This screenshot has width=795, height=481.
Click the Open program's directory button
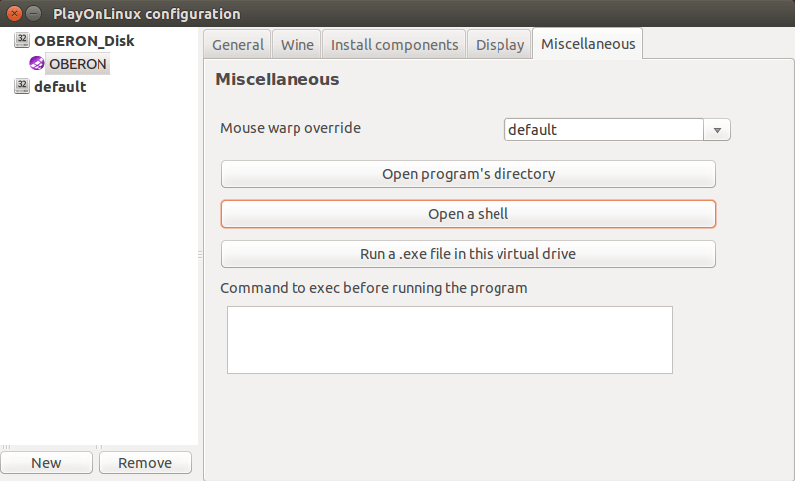[x=468, y=174]
